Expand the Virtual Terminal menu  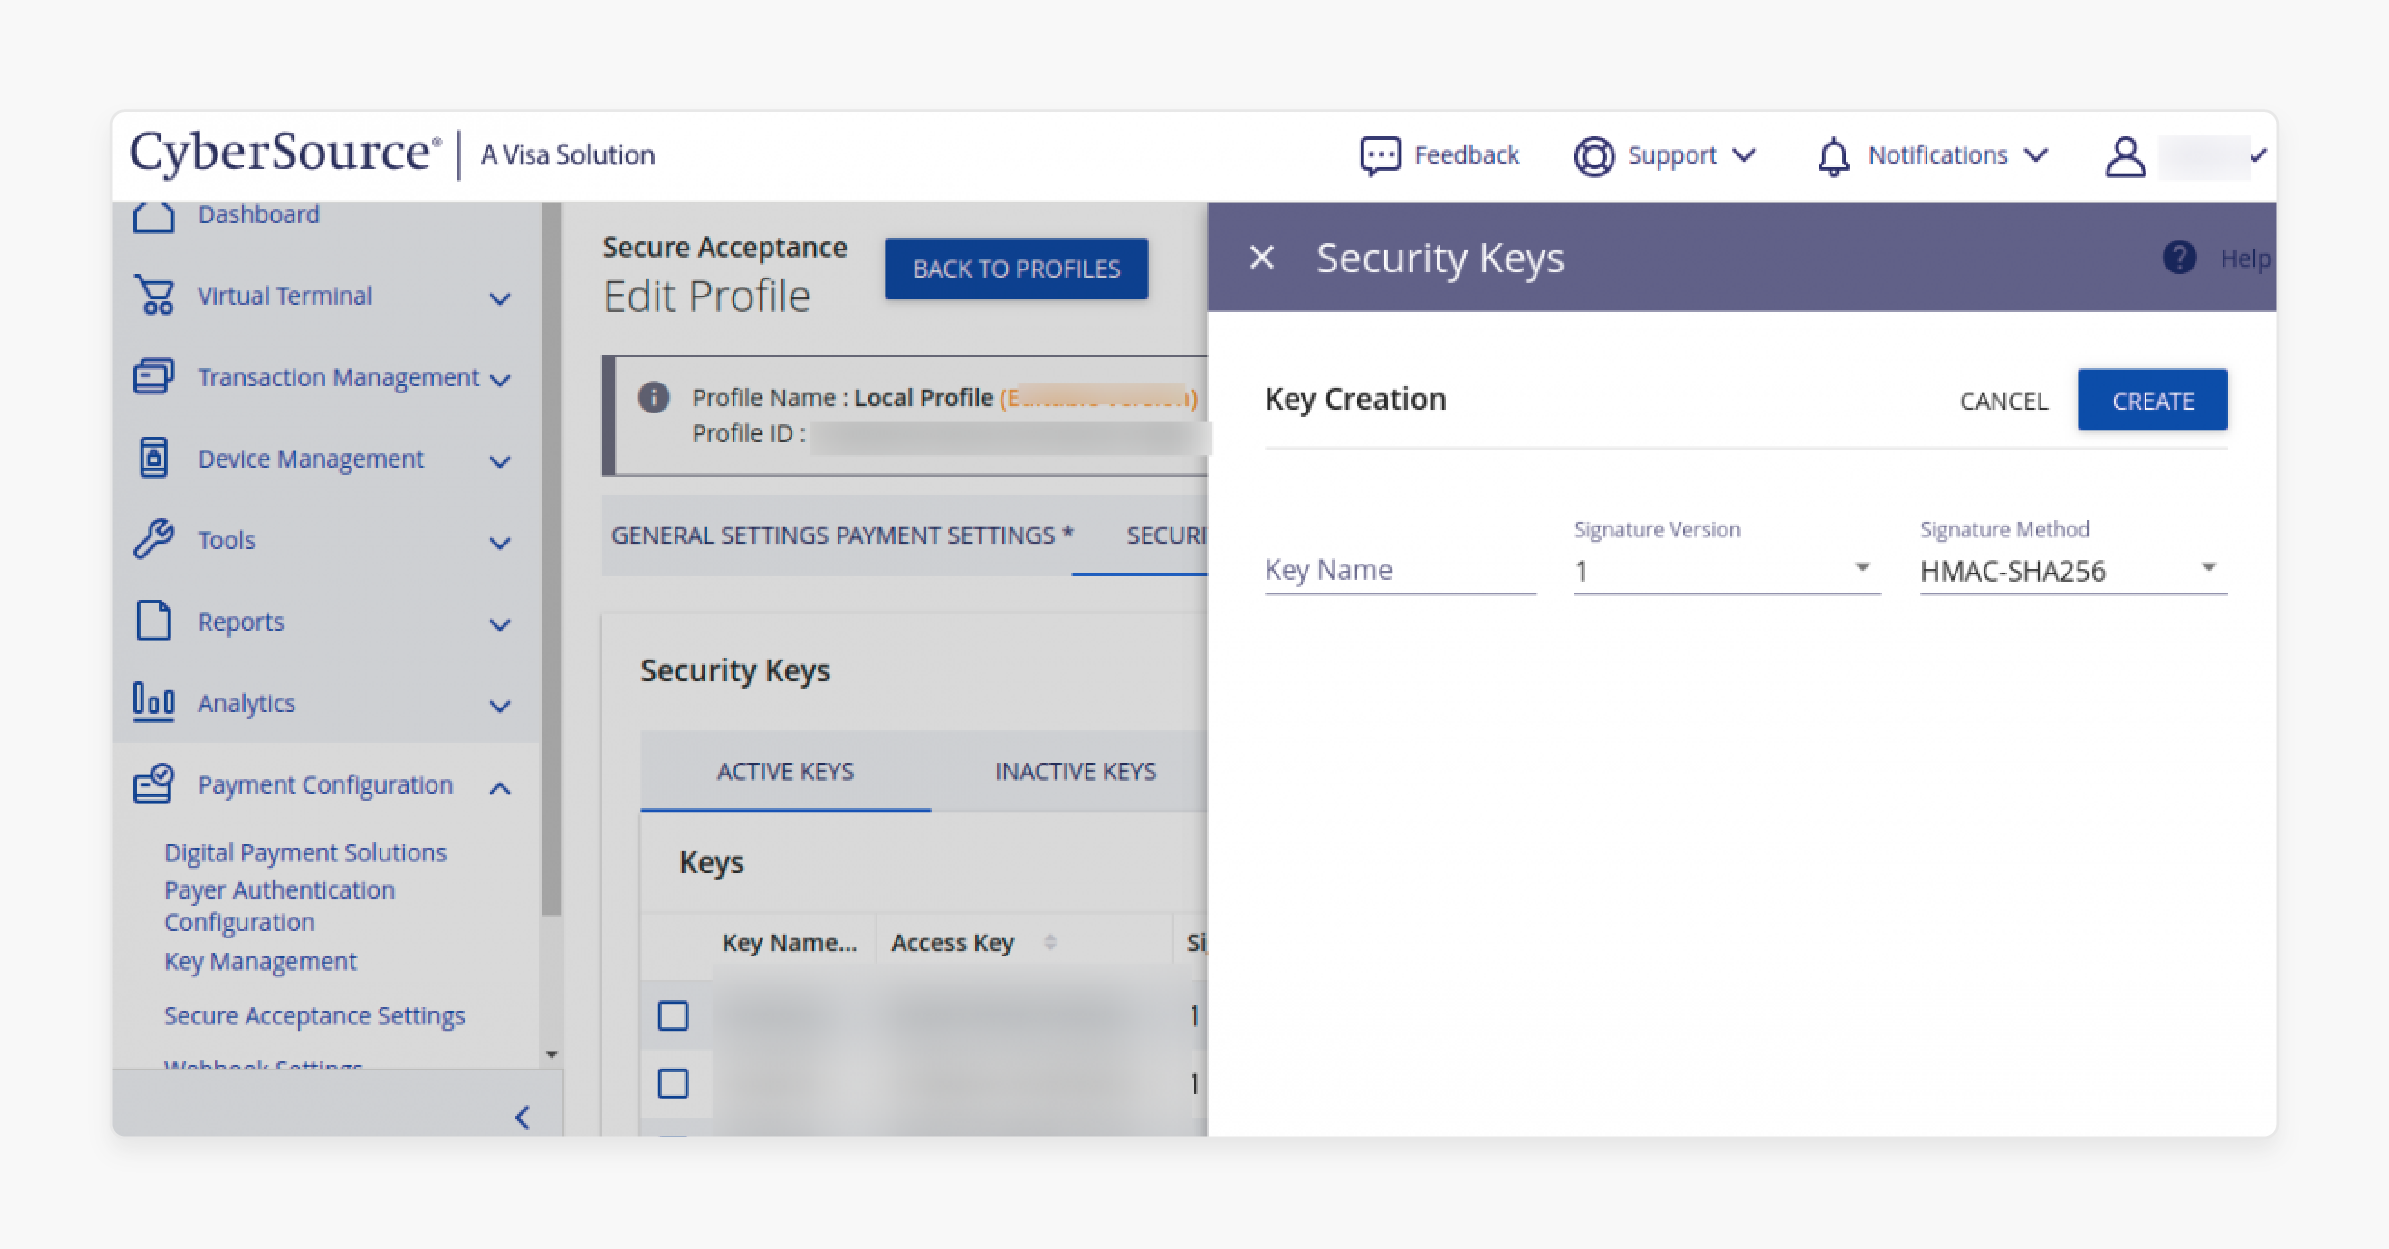500,298
